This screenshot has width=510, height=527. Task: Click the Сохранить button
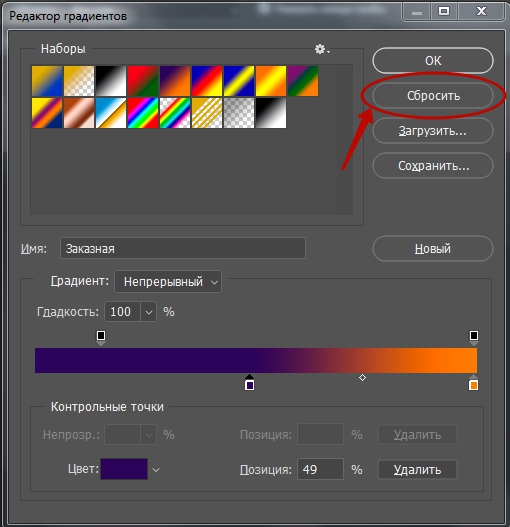pos(433,166)
